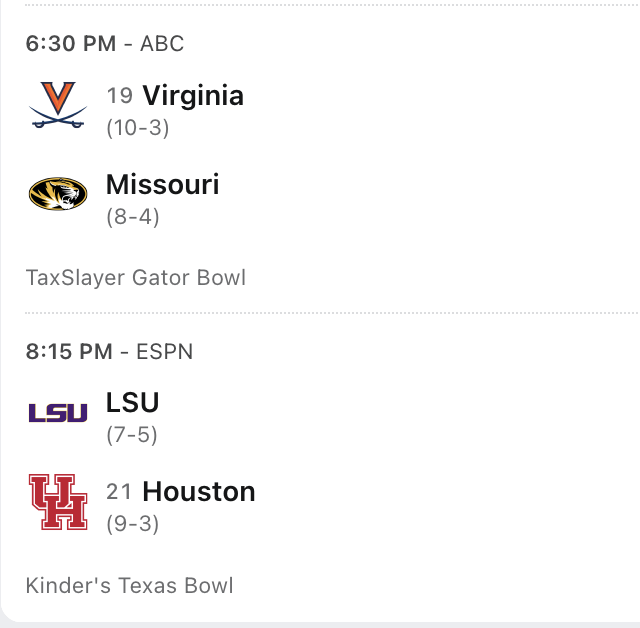Click the Virginia Cavaliers logo

[x=58, y=106]
